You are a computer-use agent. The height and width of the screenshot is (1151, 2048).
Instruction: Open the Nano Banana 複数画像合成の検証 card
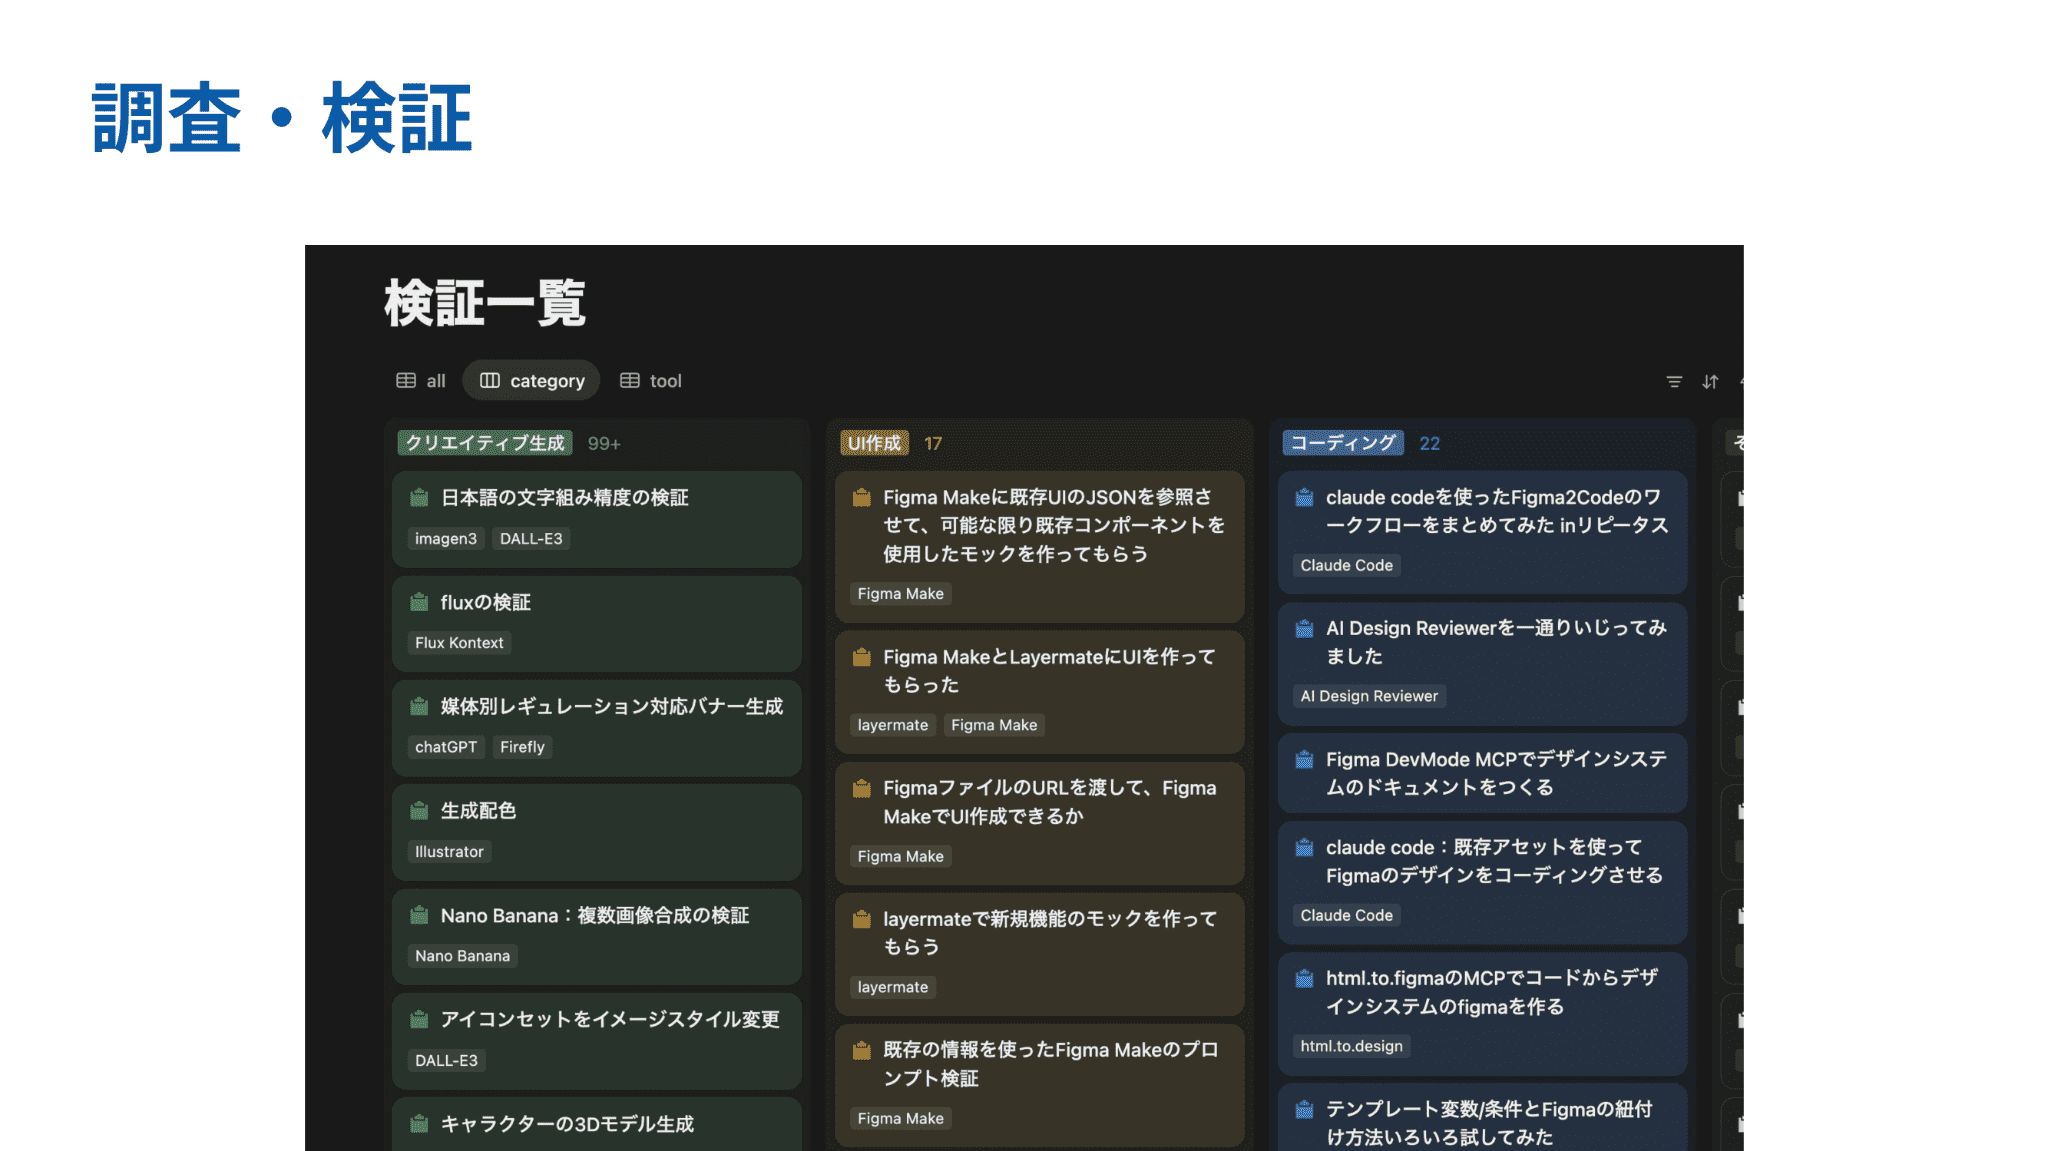click(x=595, y=916)
